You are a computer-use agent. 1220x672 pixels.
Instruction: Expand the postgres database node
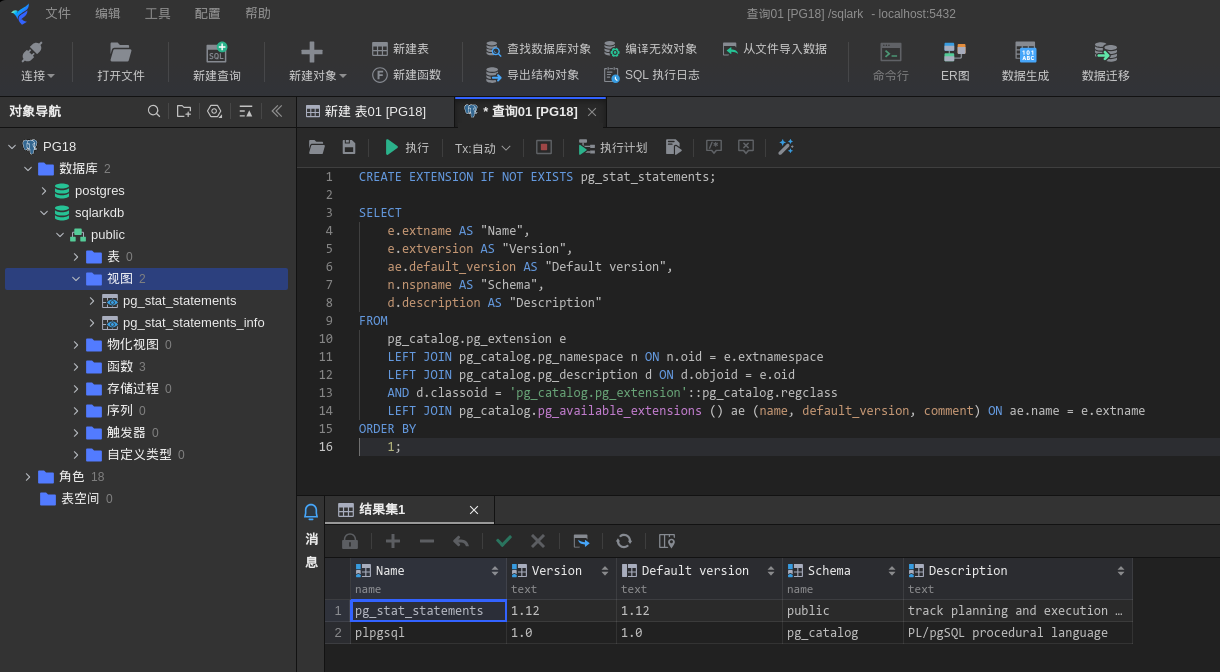(44, 191)
